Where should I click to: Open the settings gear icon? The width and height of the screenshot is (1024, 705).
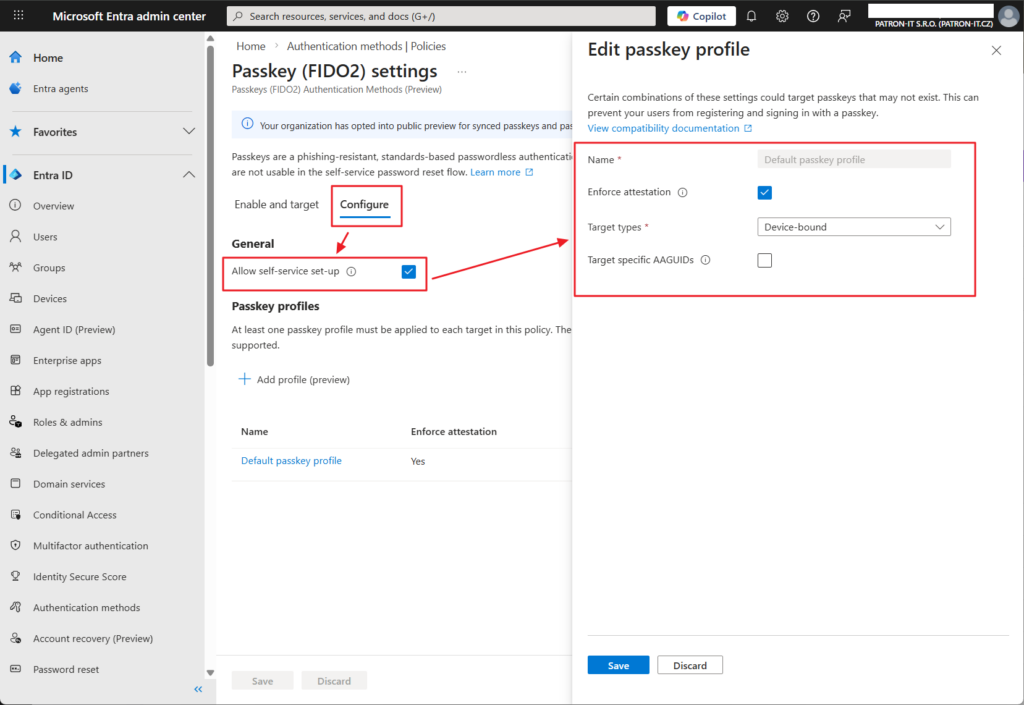[782, 16]
